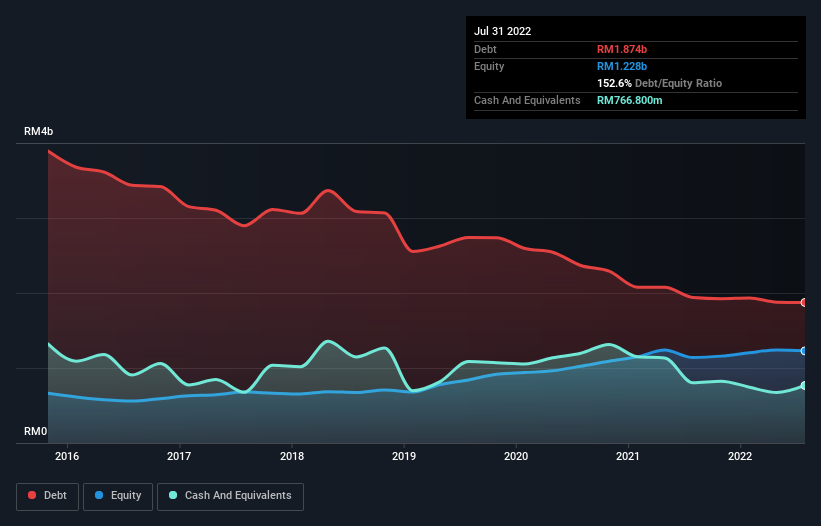This screenshot has height=526, width=821.
Task: Select the 2017 x-axis label
Action: pos(179,456)
